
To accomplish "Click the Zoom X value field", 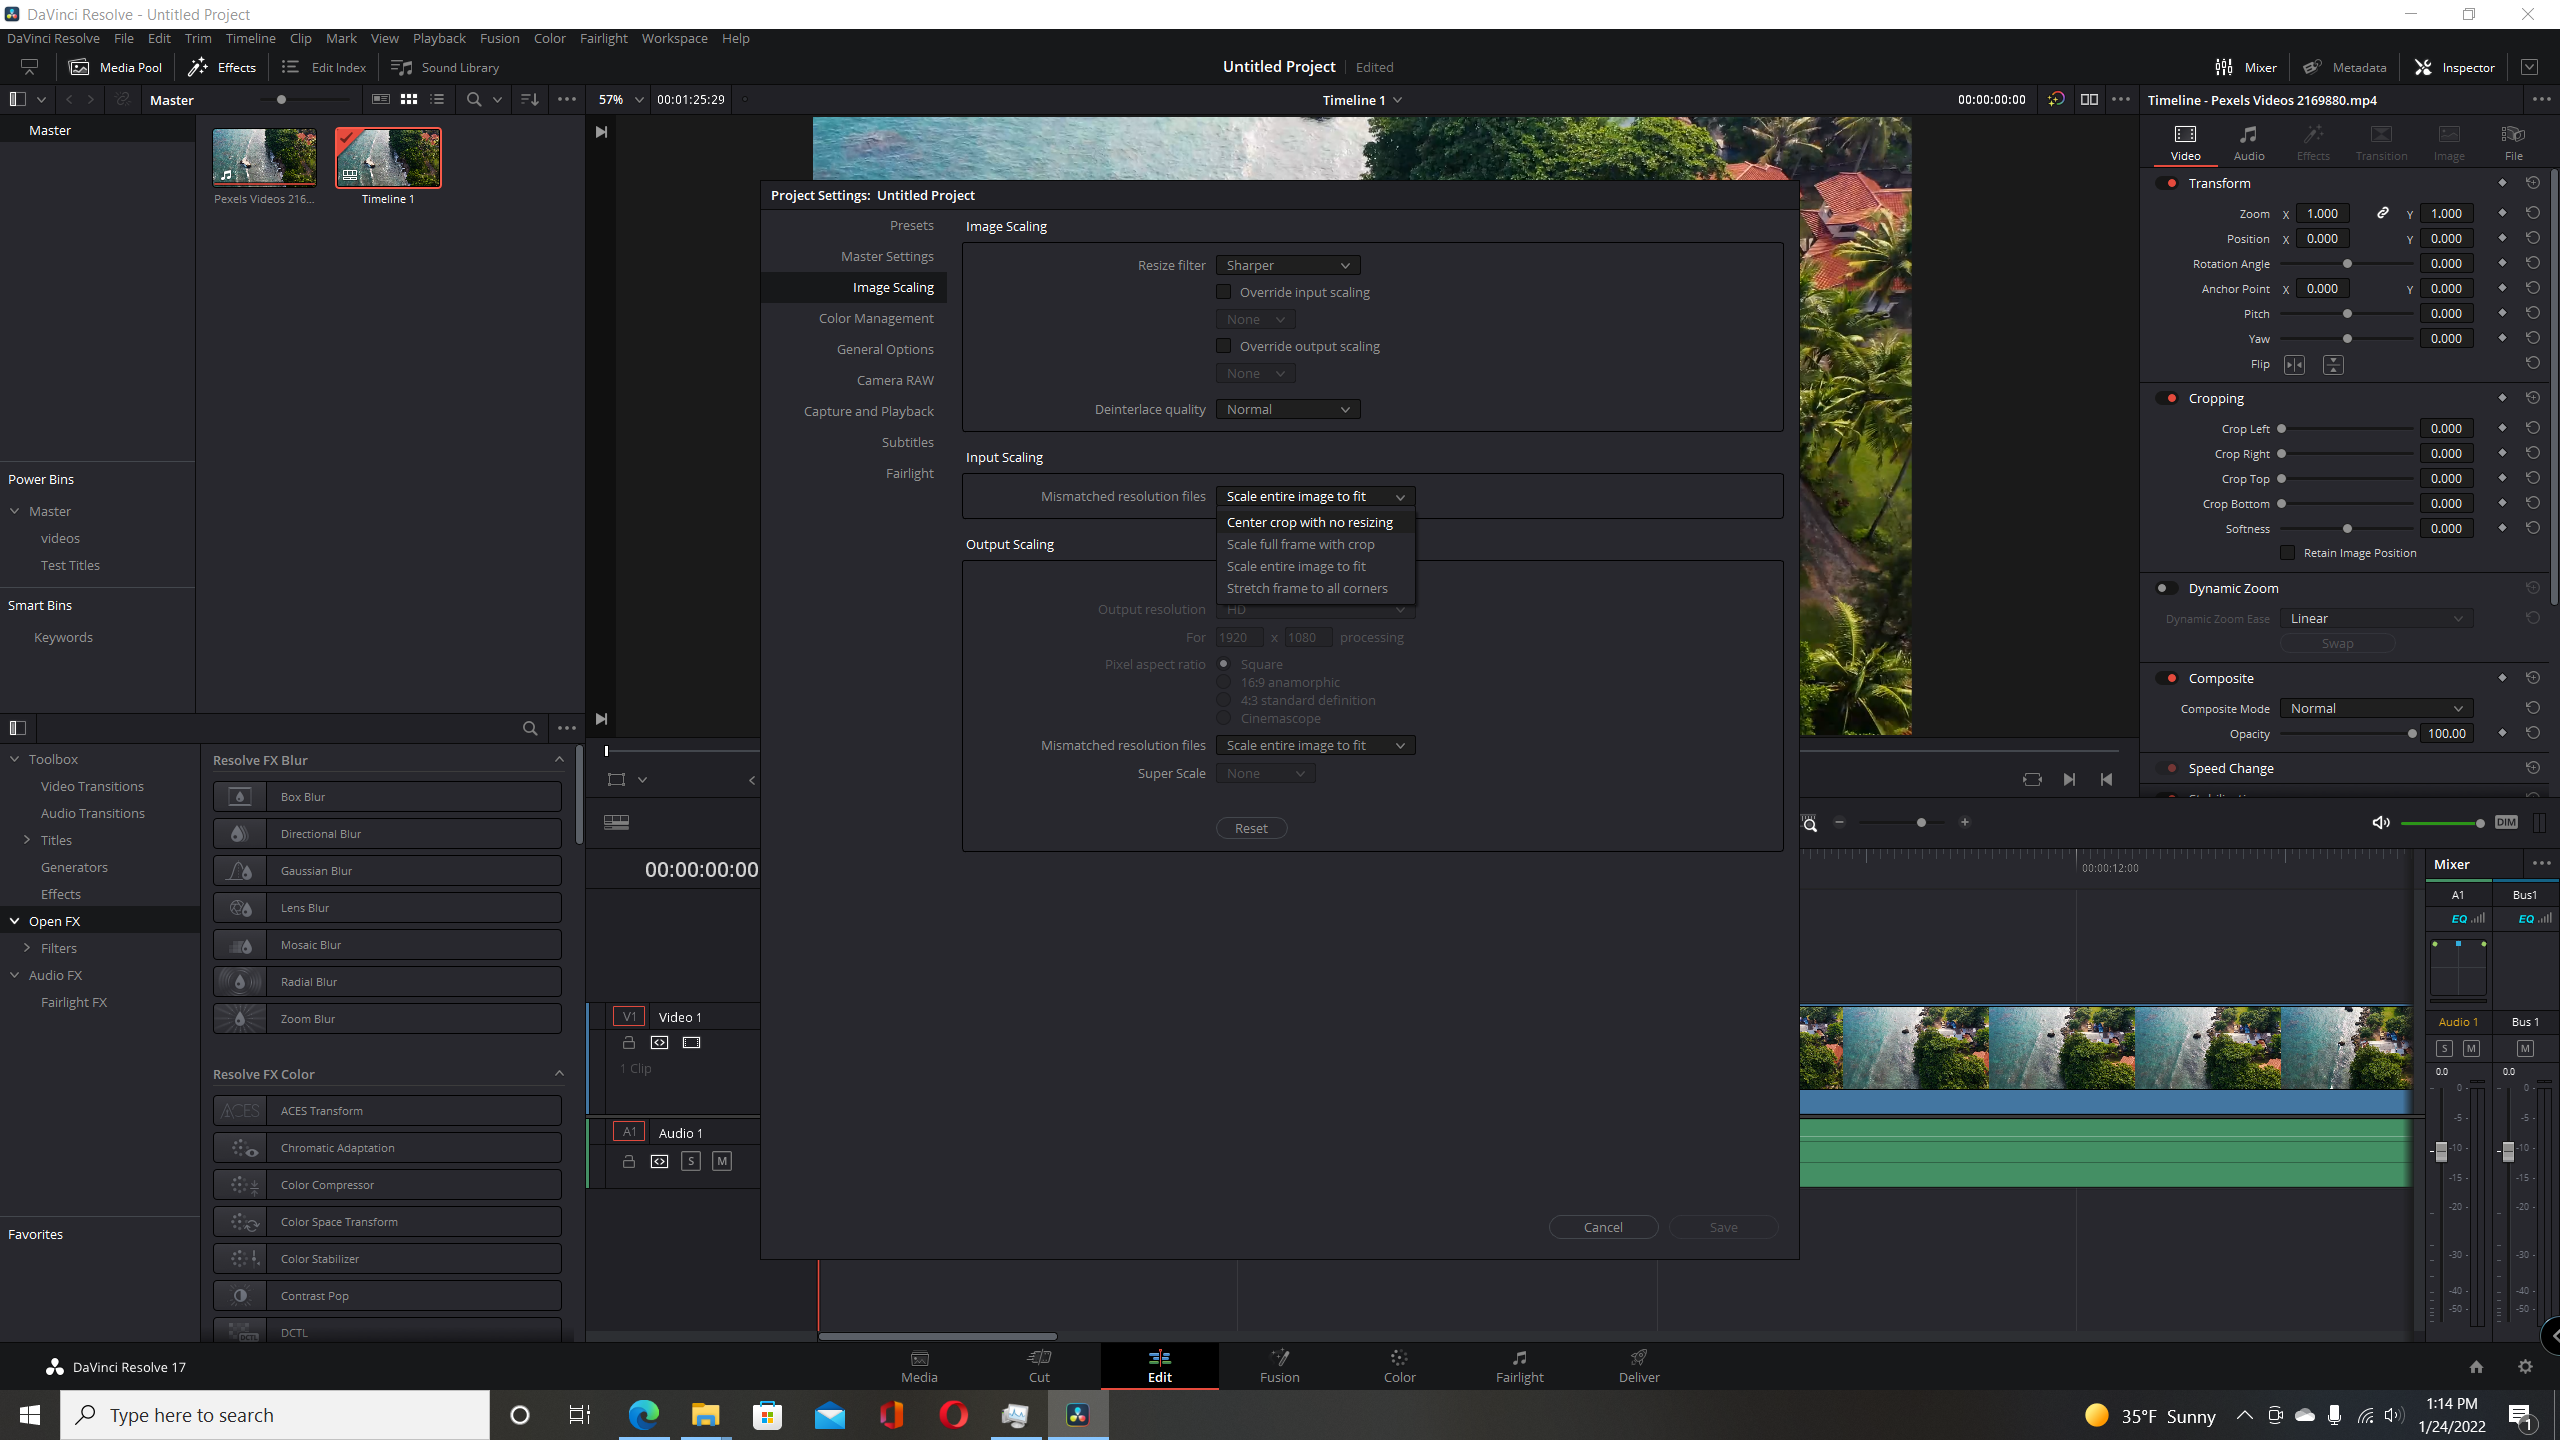I will coord(2322,213).
